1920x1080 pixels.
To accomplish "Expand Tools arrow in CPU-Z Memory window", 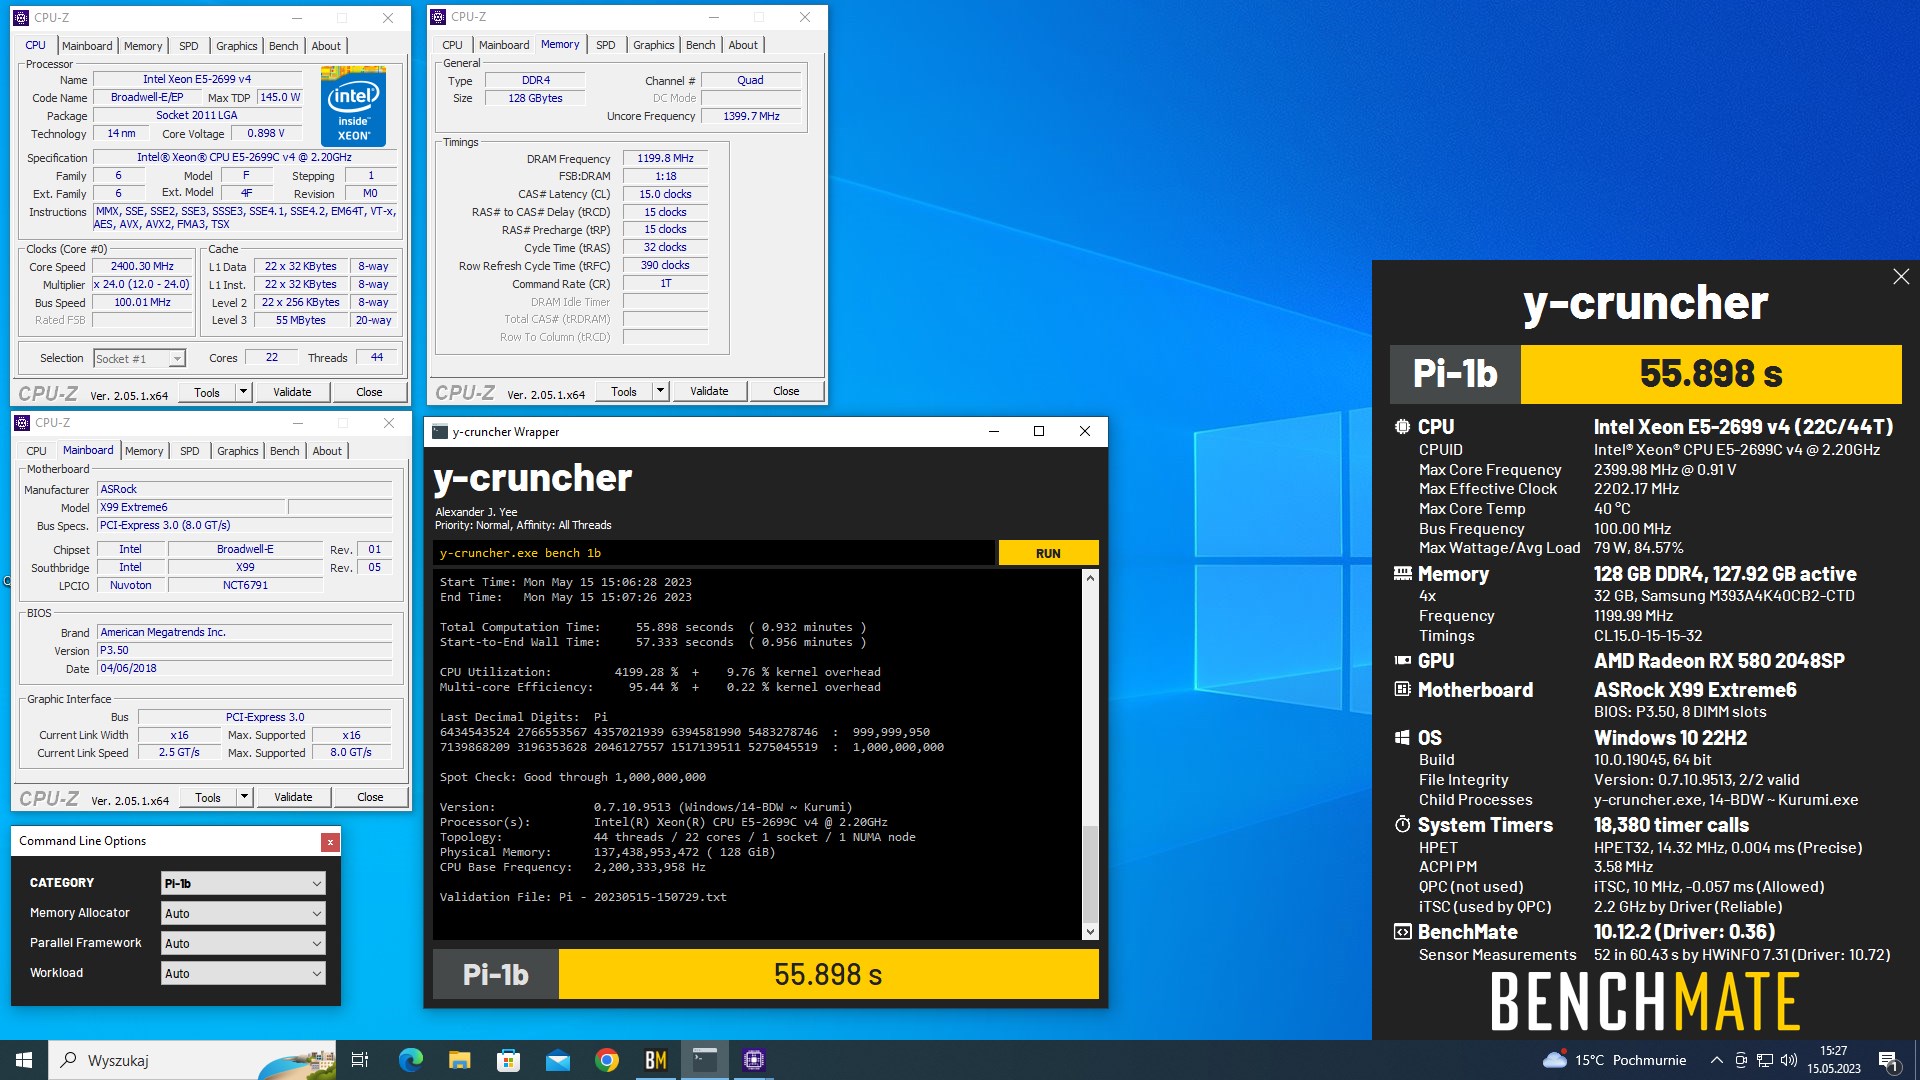I will tap(660, 391).
